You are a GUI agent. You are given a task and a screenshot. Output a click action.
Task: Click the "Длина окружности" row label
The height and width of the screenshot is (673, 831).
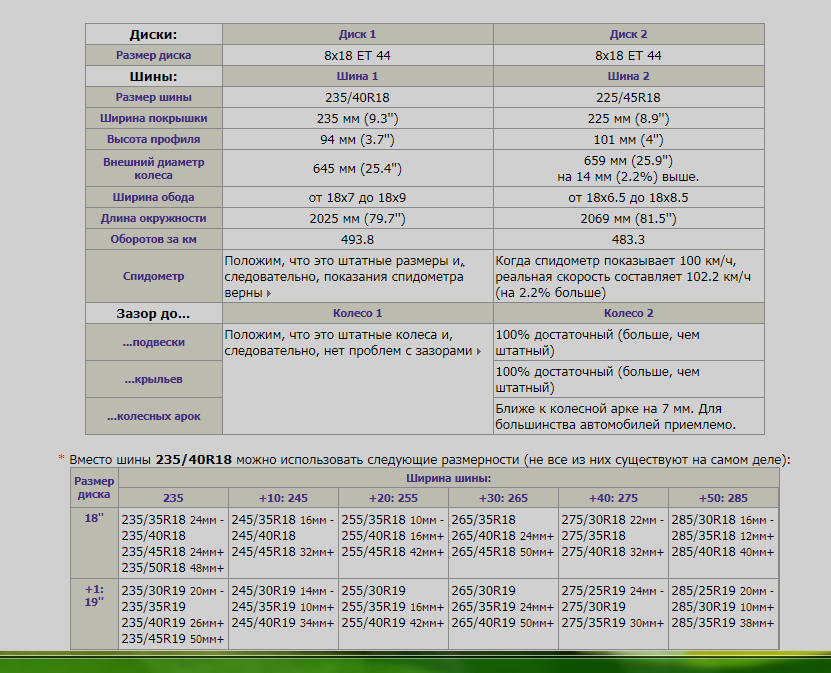[153, 218]
